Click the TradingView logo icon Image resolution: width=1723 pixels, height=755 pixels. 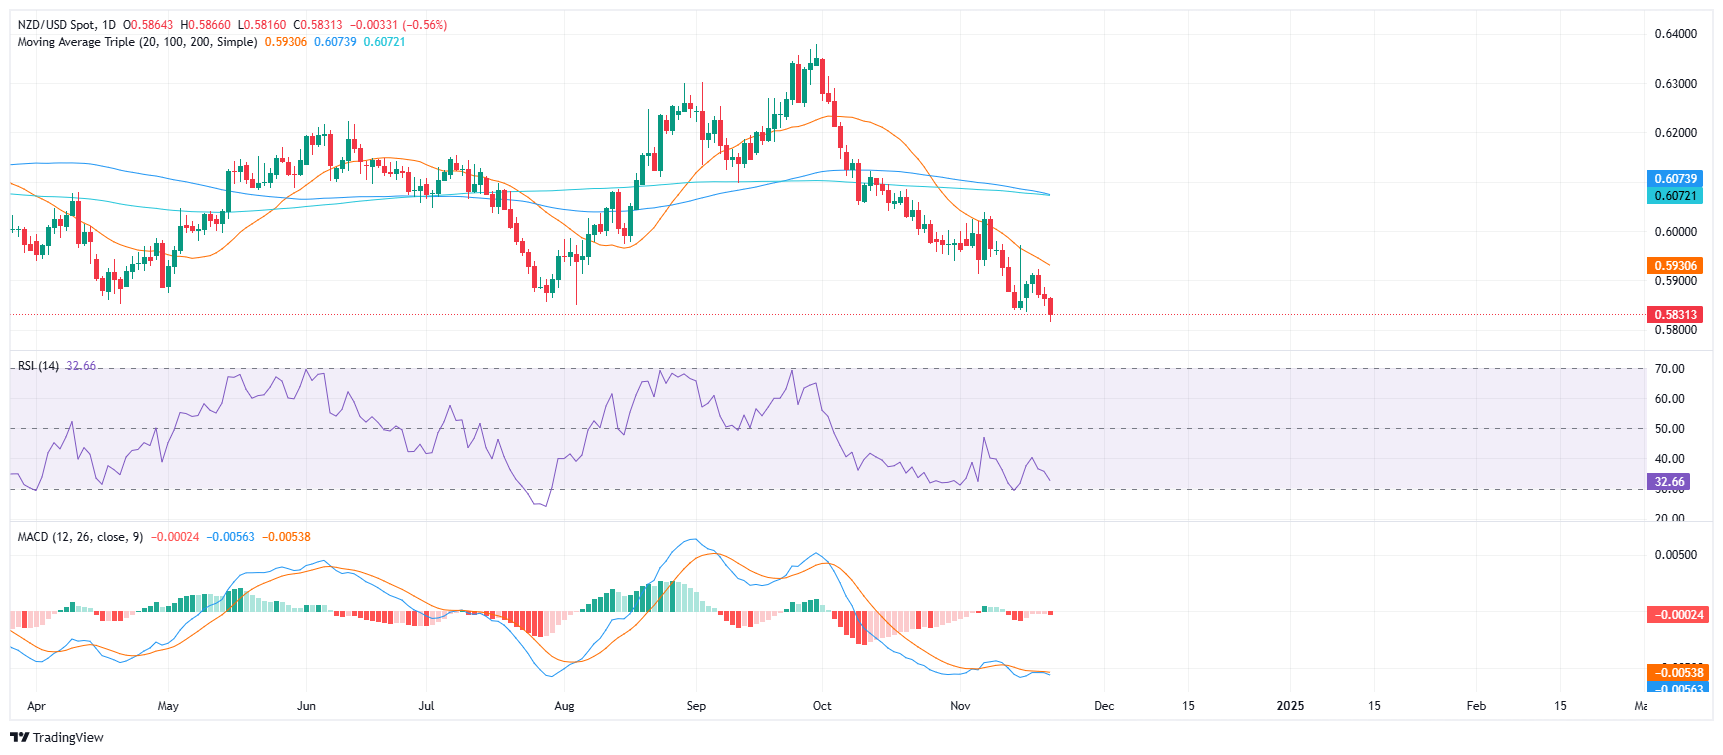pyautogui.click(x=19, y=737)
